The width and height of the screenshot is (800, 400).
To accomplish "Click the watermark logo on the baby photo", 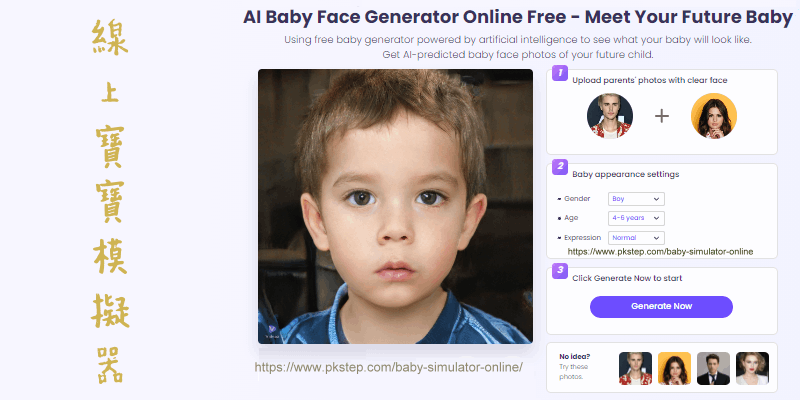I will (272, 331).
